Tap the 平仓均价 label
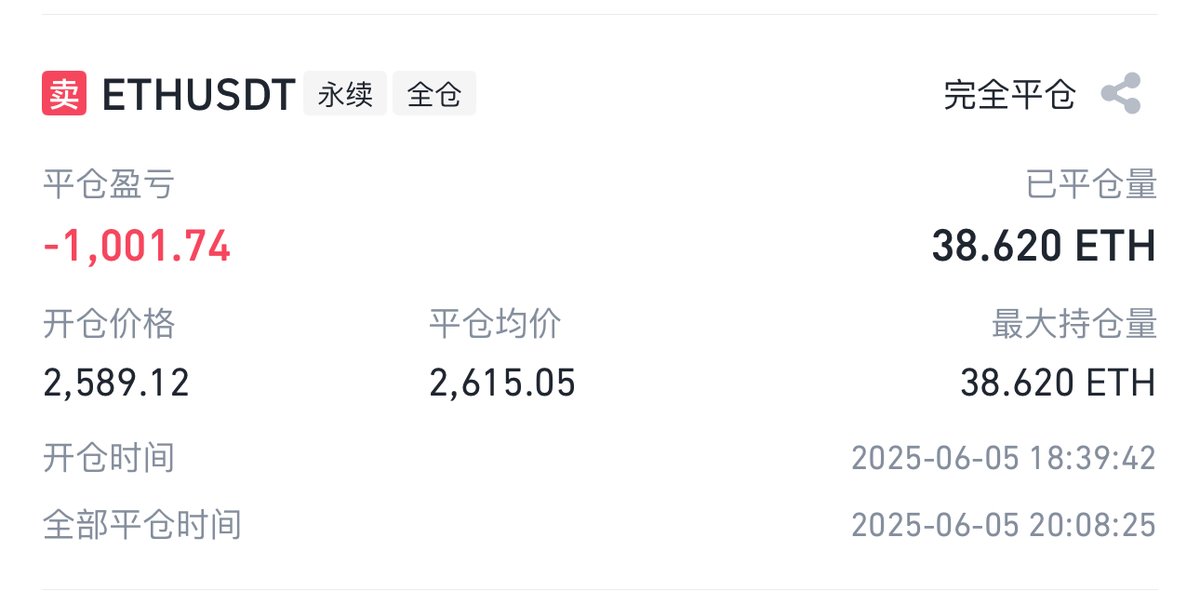 coord(496,323)
